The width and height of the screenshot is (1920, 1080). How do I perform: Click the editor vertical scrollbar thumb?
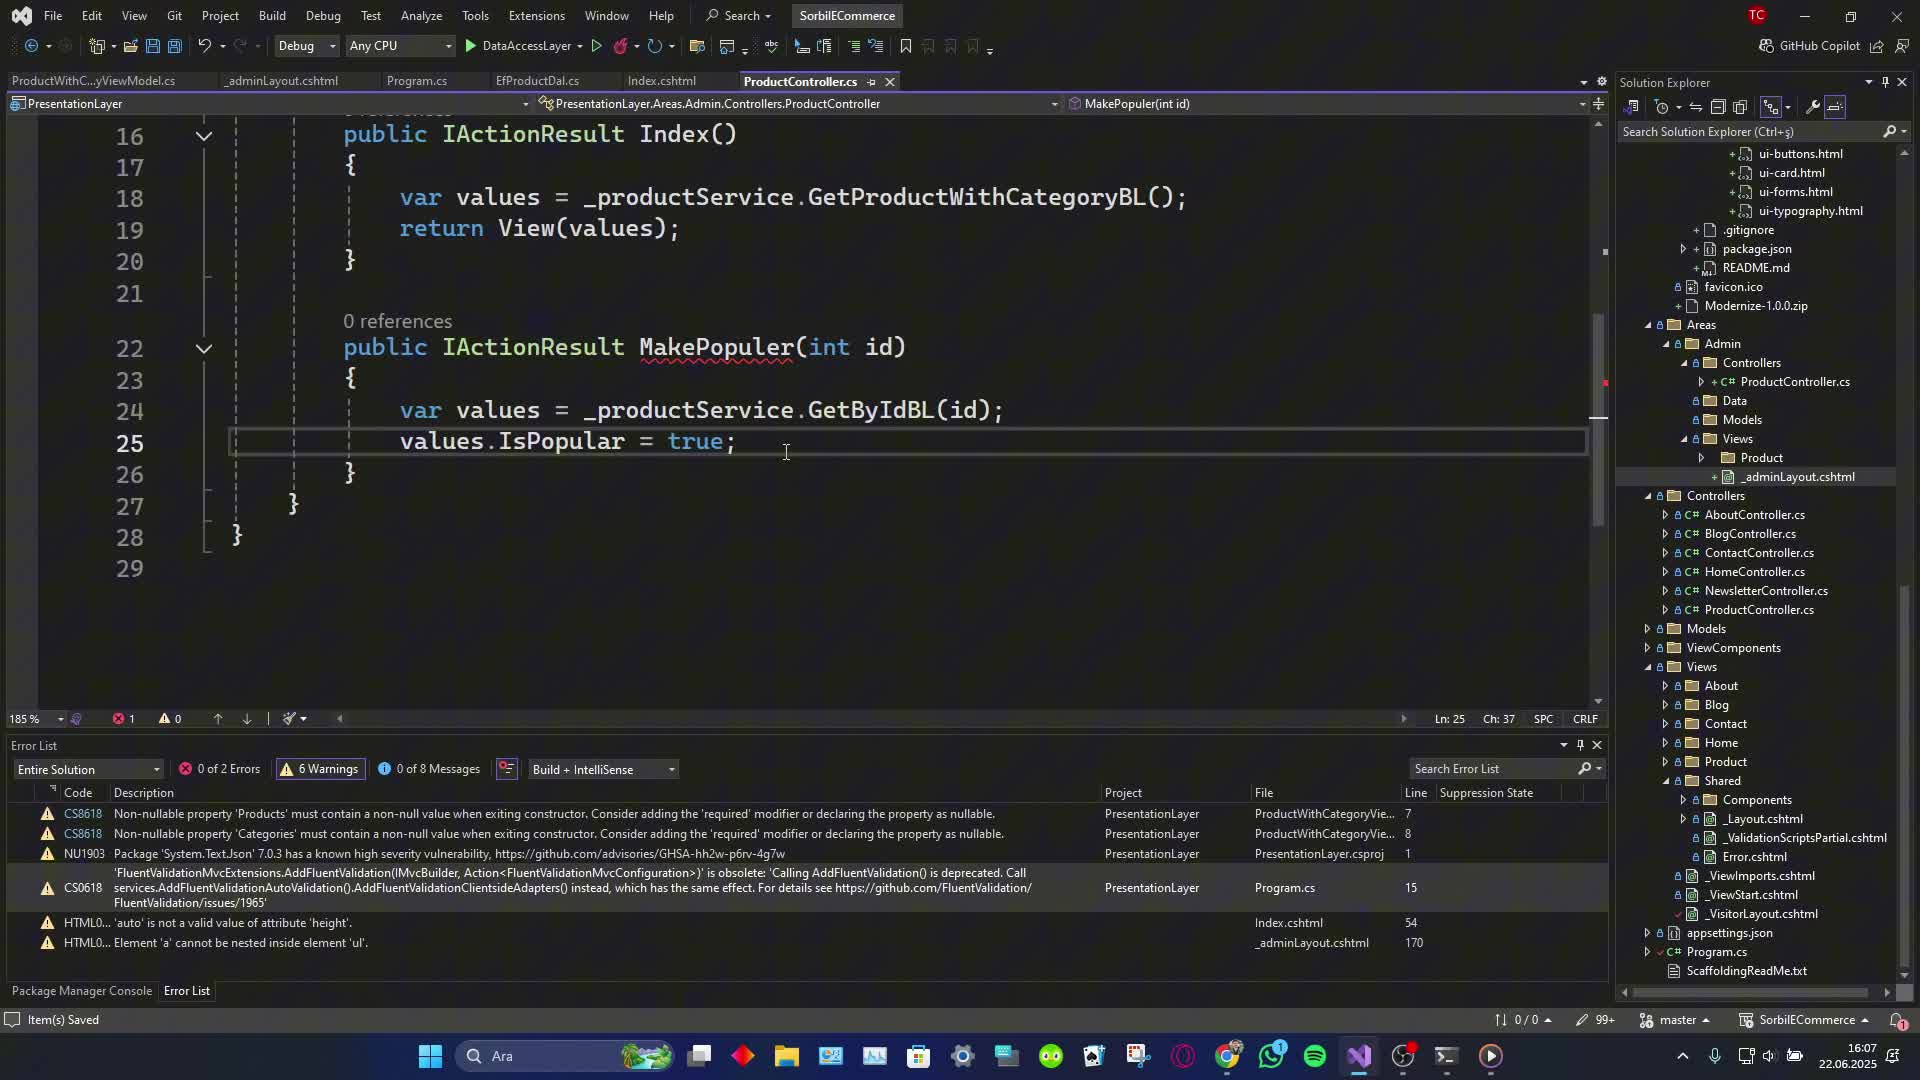point(1598,420)
